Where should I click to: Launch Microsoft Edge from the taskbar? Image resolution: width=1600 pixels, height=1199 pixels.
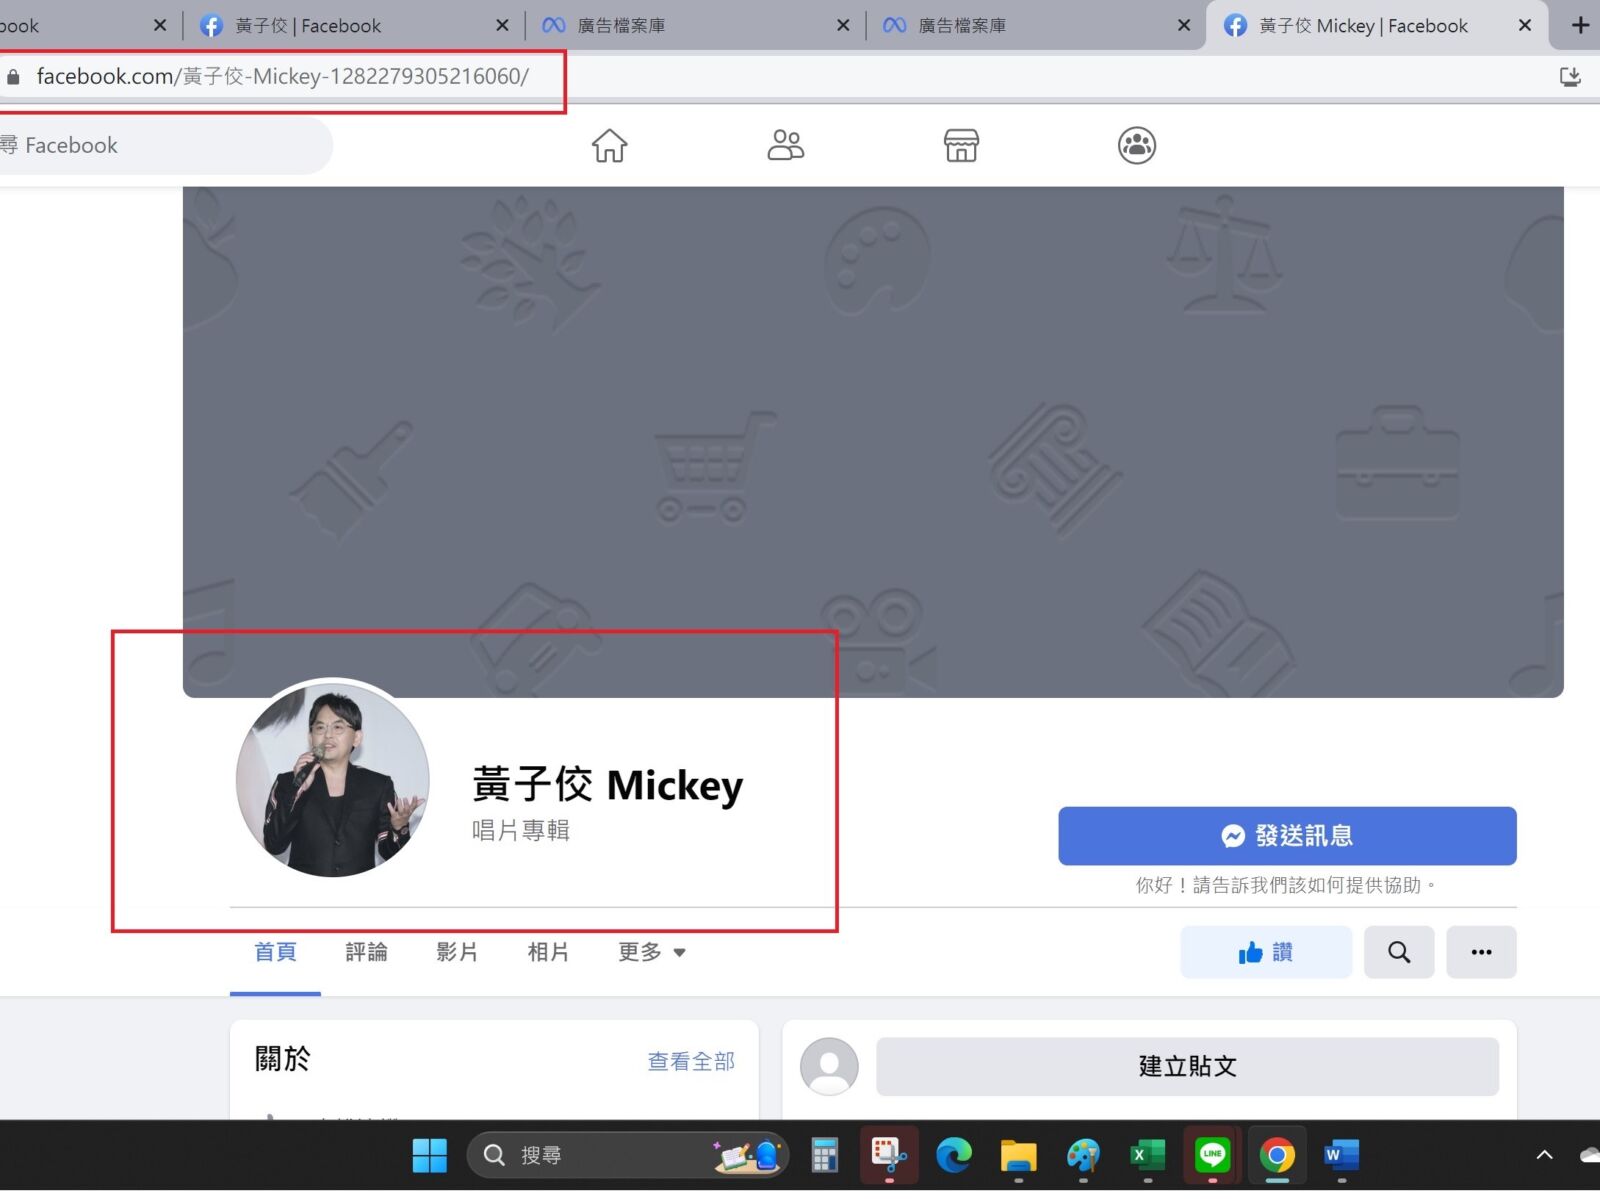pyautogui.click(x=954, y=1155)
